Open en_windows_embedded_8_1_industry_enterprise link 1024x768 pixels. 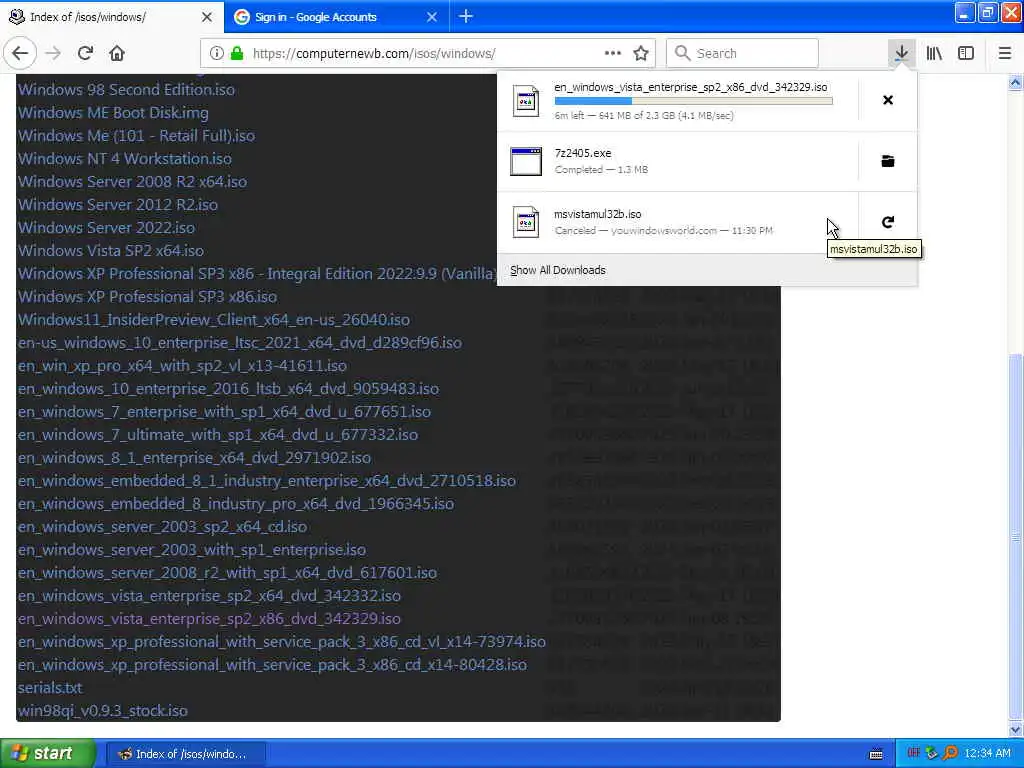(266, 481)
